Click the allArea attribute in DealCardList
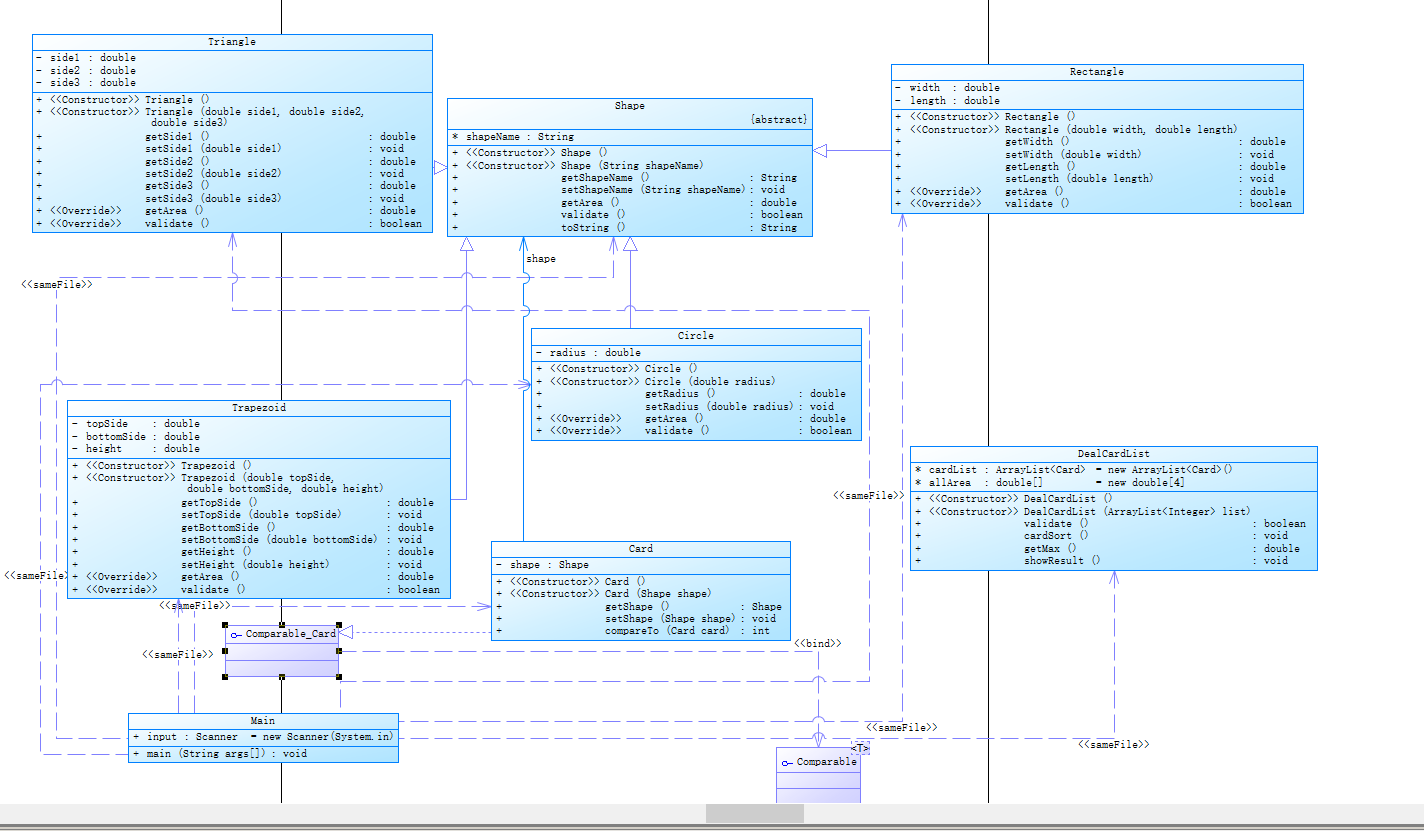 1050,483
